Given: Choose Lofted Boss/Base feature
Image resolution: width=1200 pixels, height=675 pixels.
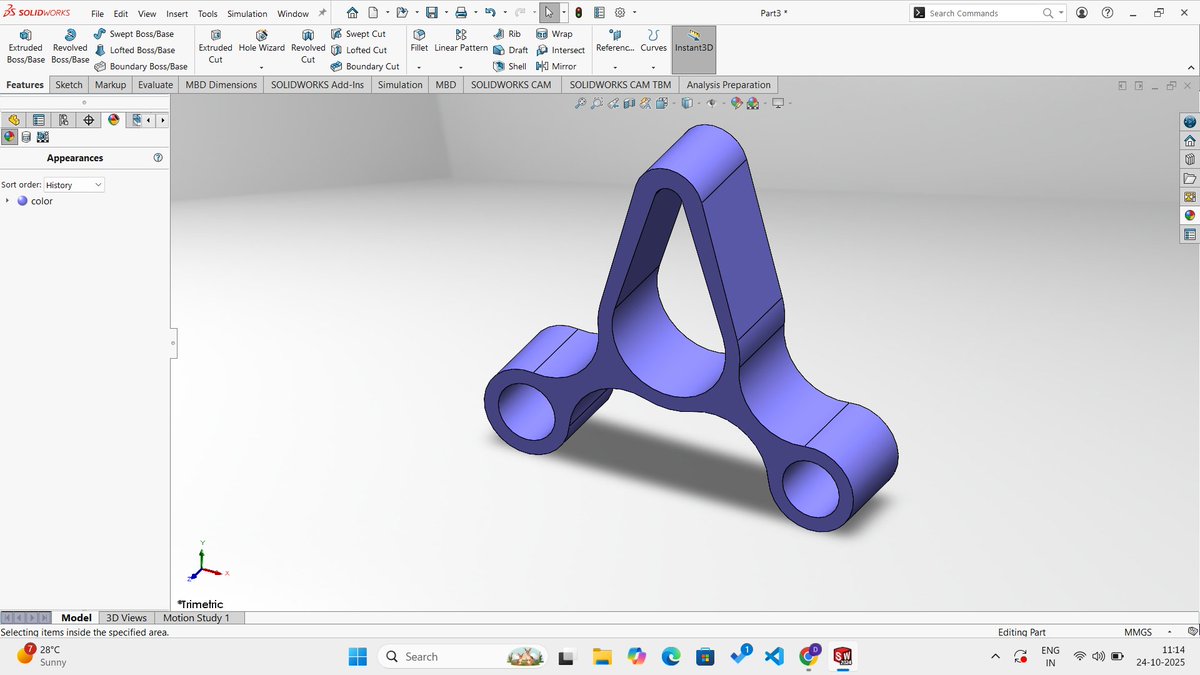Looking at the screenshot, I should [x=134, y=50].
